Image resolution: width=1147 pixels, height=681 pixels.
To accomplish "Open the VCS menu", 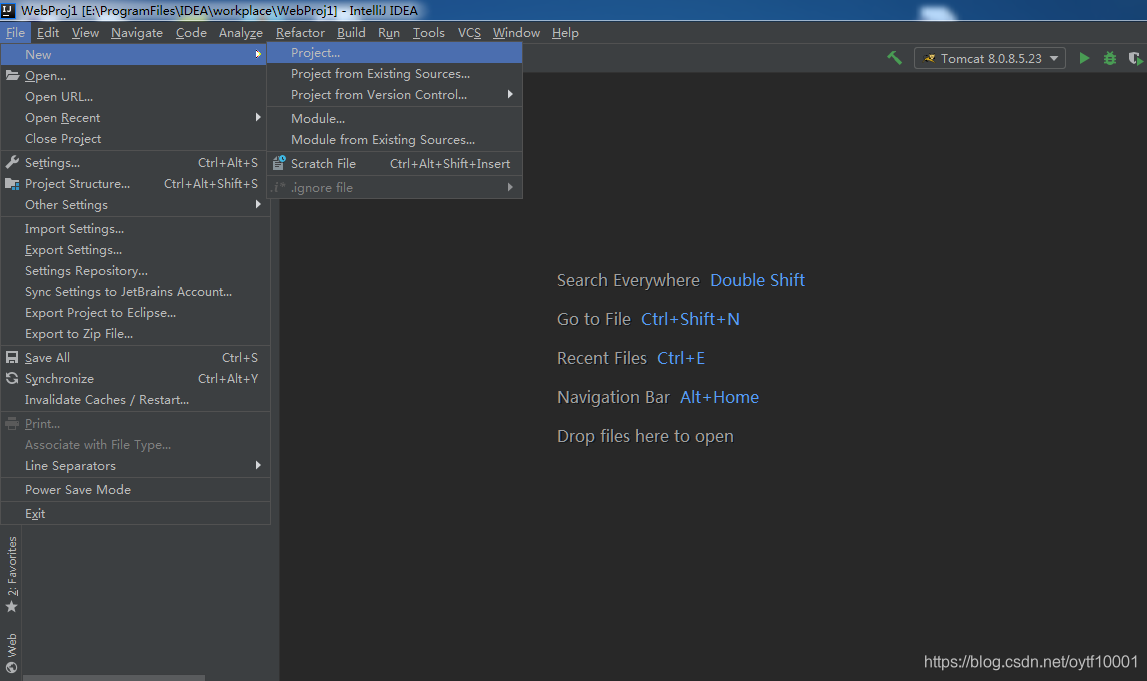I will tap(469, 32).
